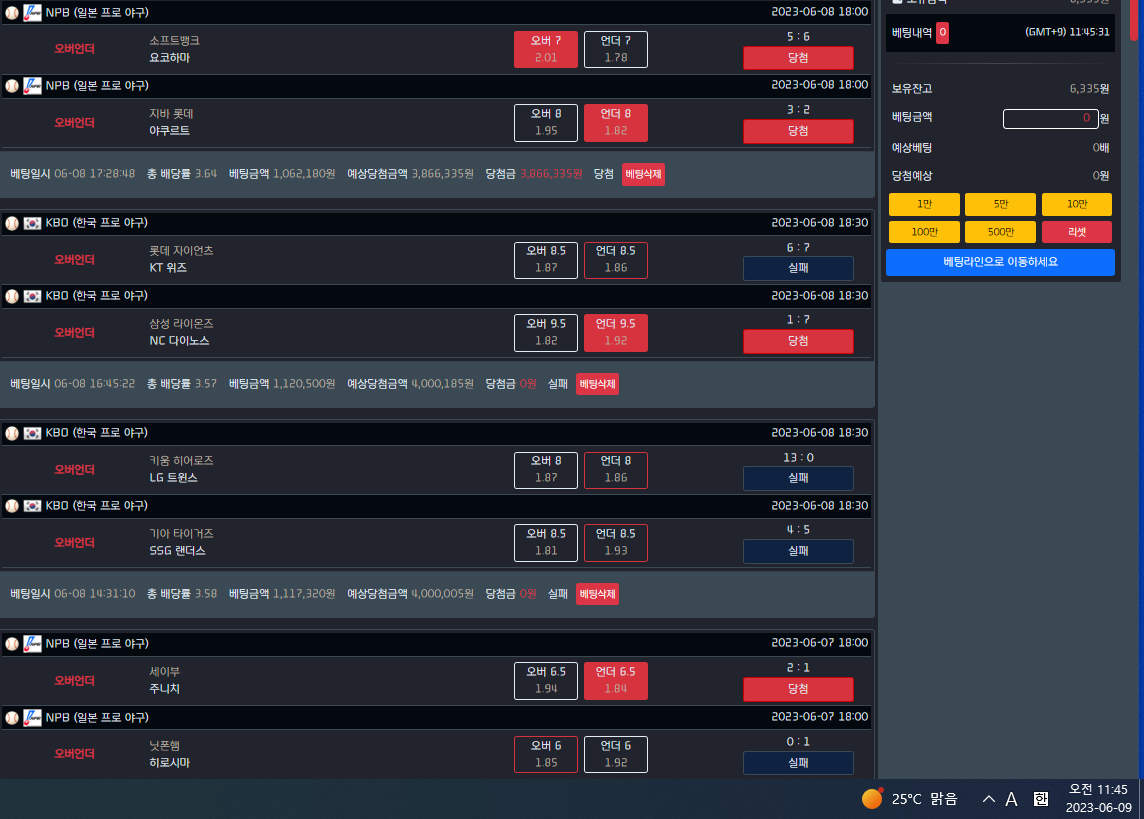The height and width of the screenshot is (819, 1144).
Task: Delete the bet placed at 06-08 16:45:22
Action: click(x=598, y=384)
